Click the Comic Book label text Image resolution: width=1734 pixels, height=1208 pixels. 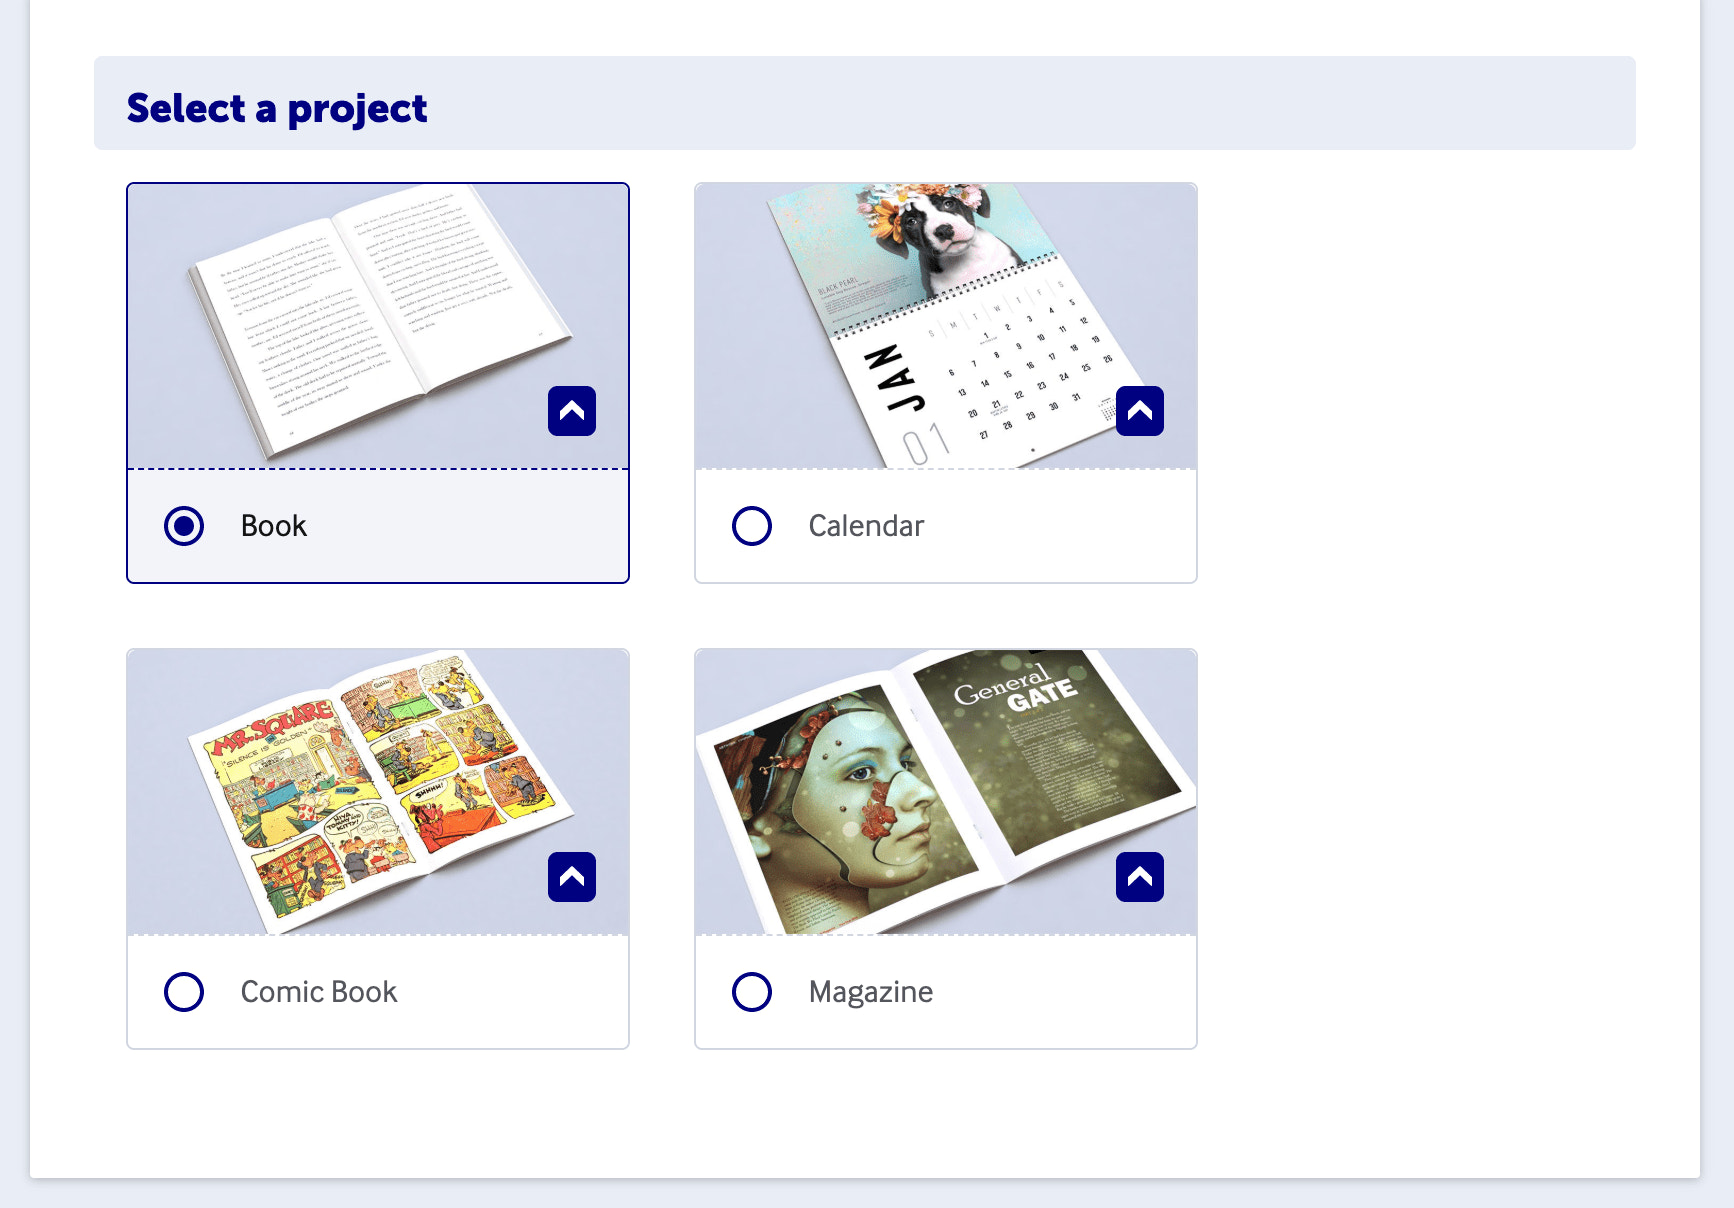[317, 991]
